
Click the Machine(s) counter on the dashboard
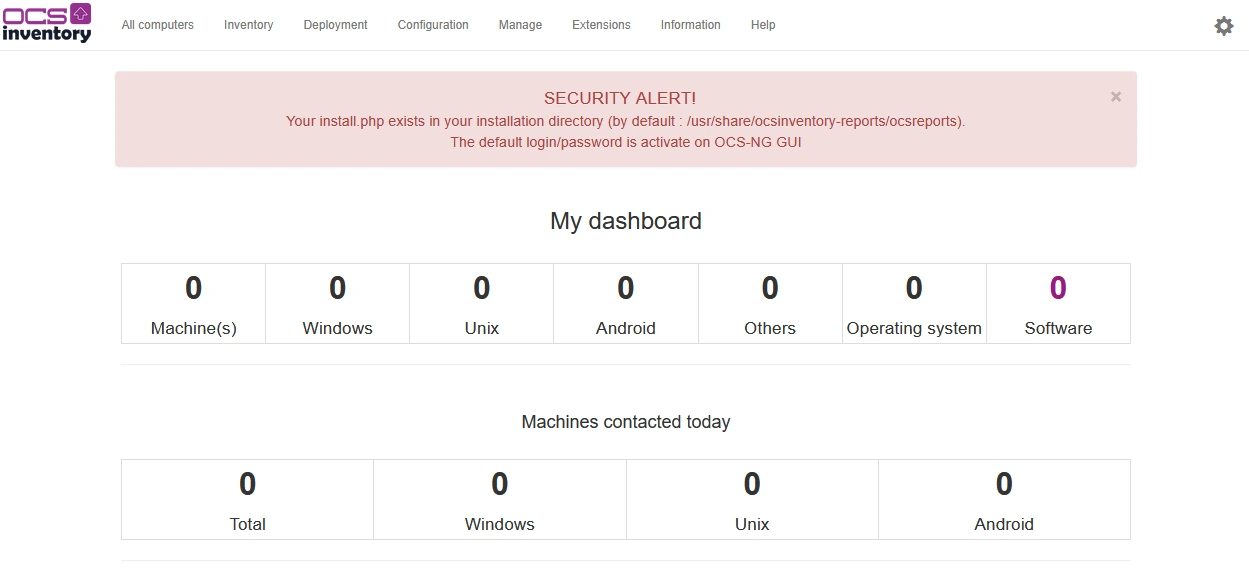(192, 303)
